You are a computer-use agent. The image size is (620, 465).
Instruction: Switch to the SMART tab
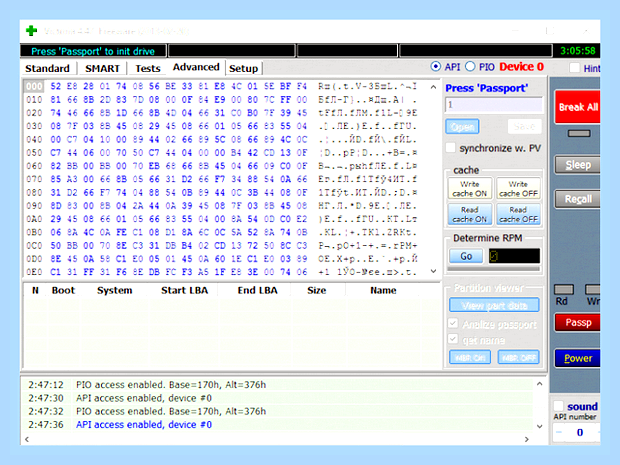click(x=102, y=68)
